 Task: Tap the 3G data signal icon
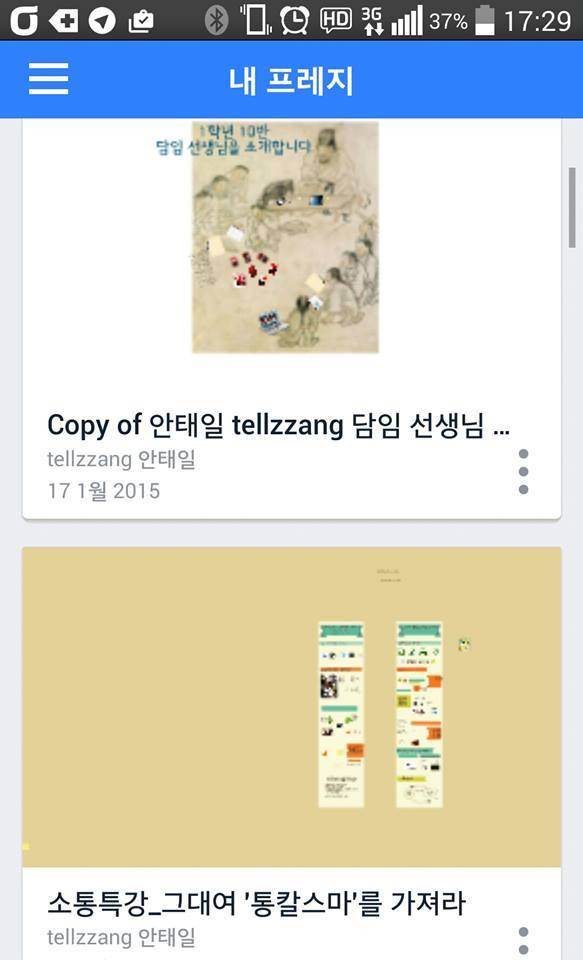[x=372, y=20]
